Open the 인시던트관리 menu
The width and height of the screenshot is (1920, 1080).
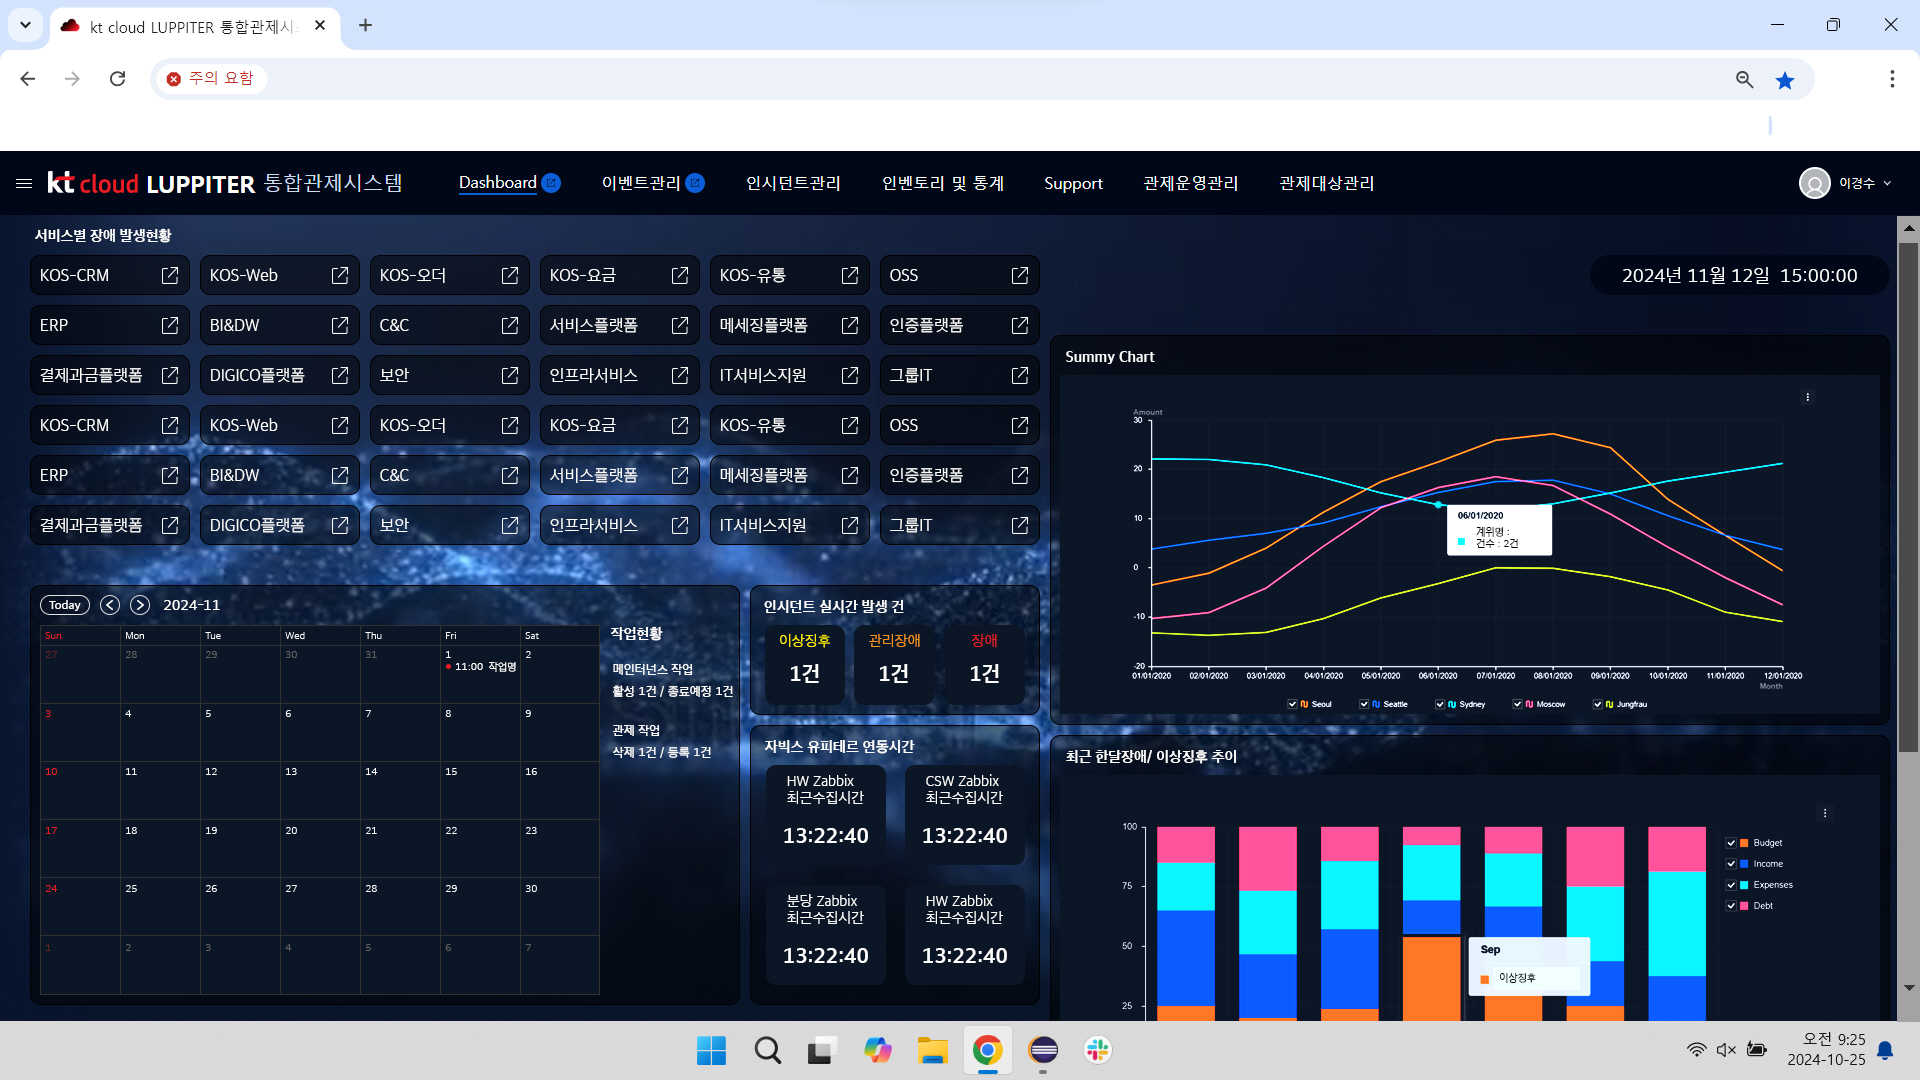coord(793,183)
